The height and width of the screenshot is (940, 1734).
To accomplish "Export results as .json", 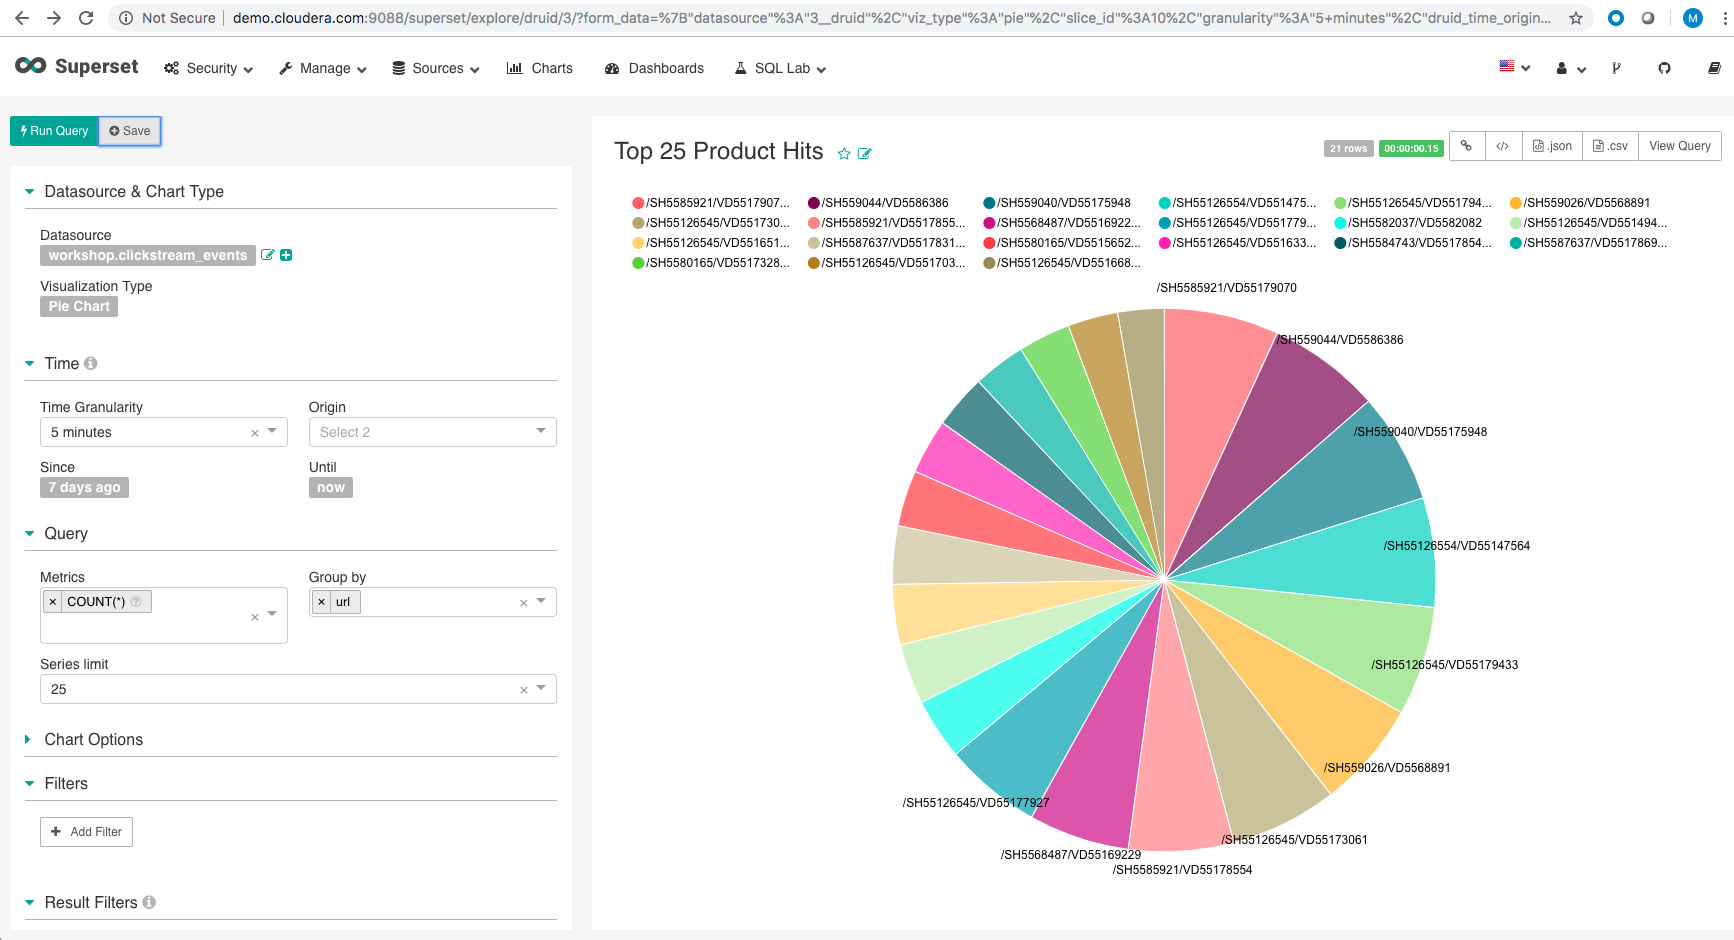I will (1552, 146).
